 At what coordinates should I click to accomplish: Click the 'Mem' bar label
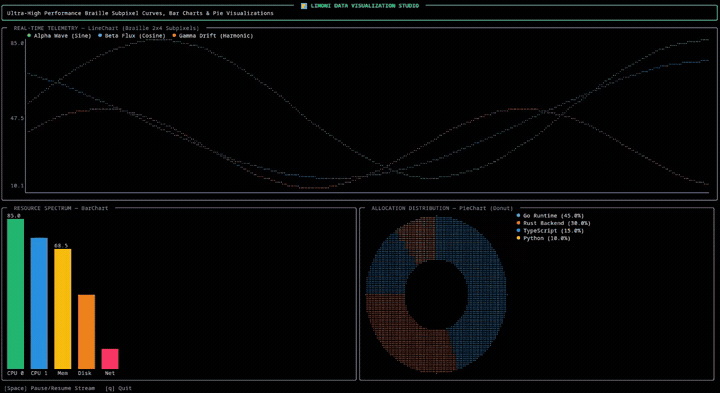pyautogui.click(x=62, y=373)
